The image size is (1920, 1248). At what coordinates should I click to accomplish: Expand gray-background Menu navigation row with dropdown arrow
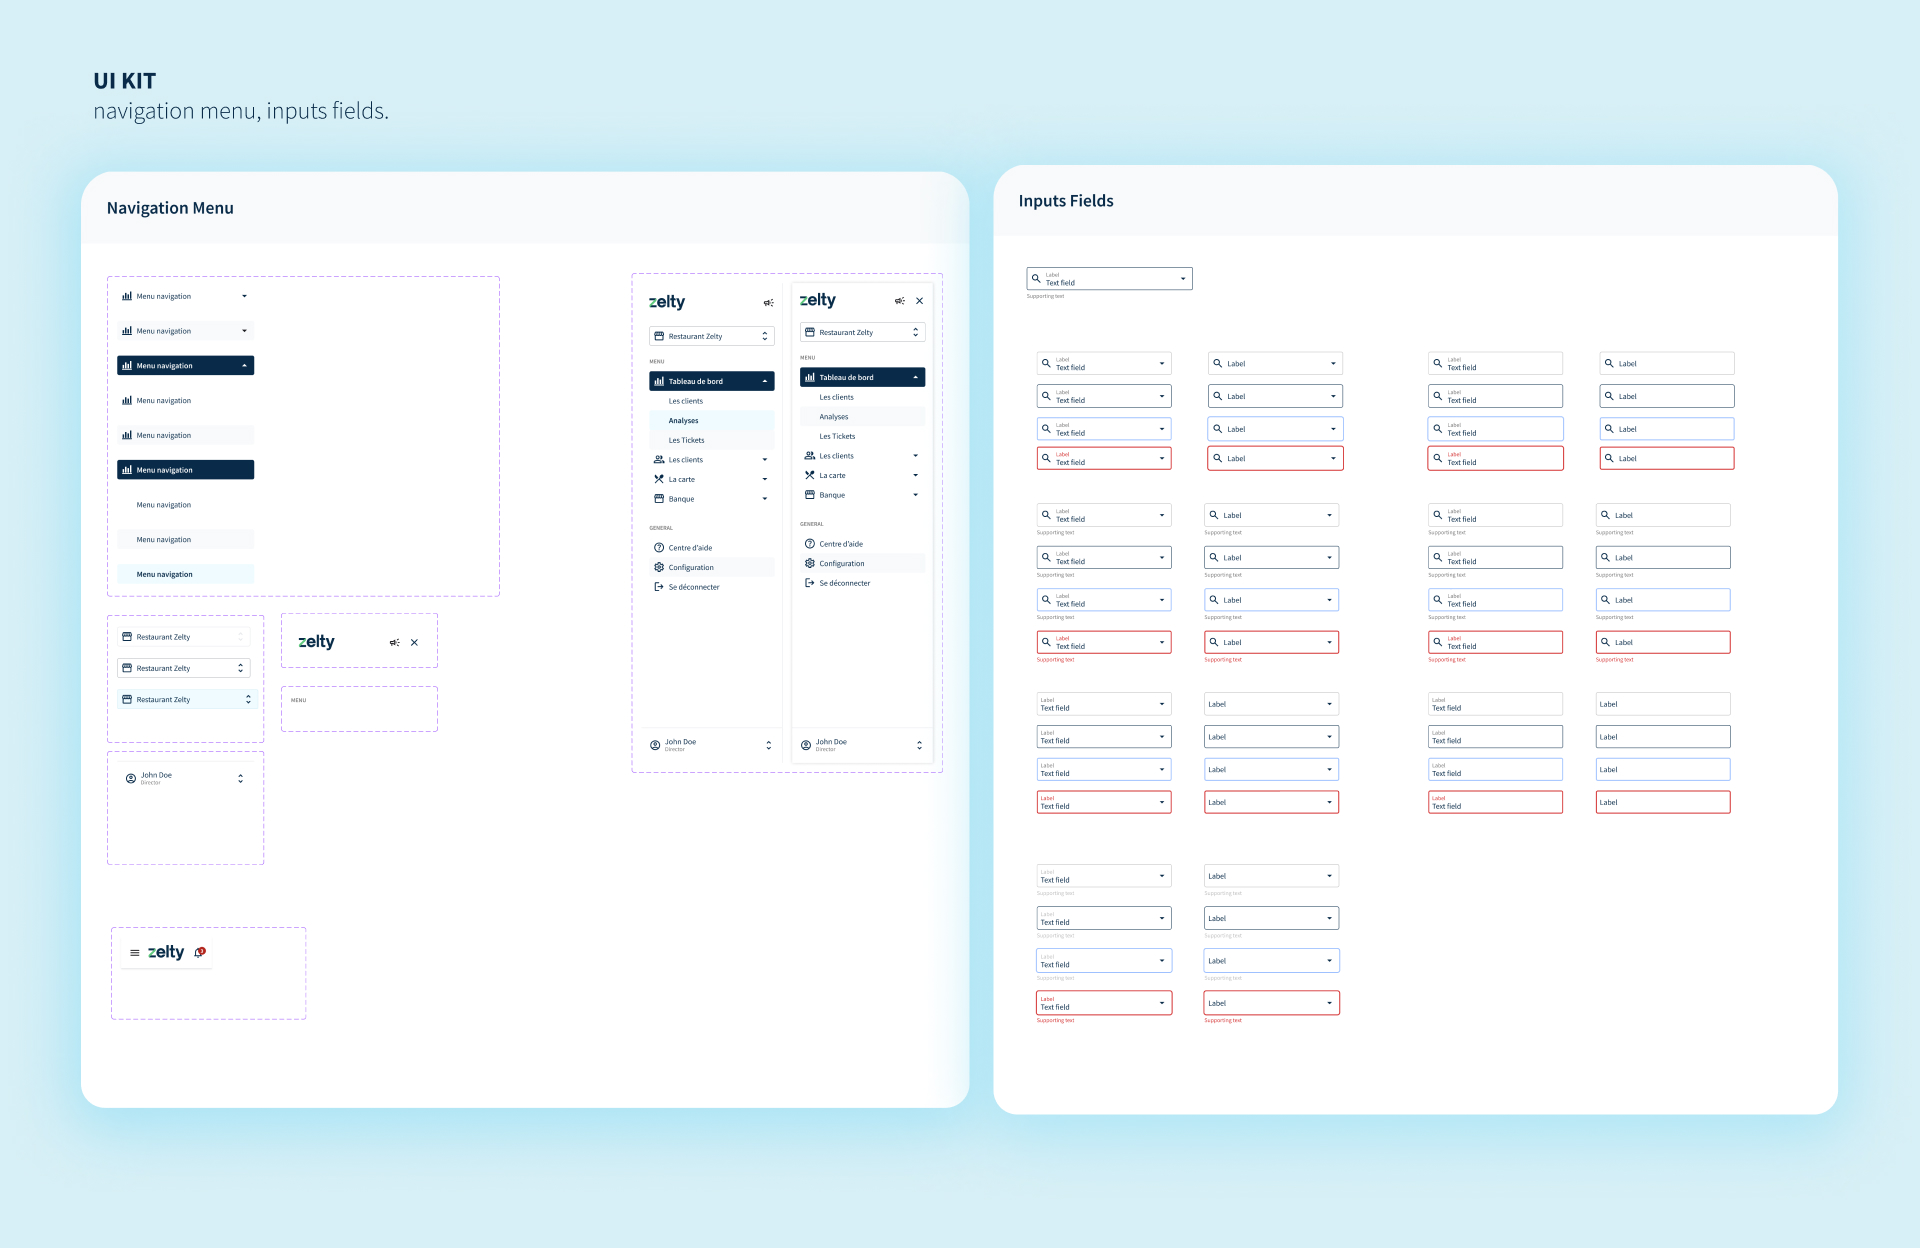(186, 331)
